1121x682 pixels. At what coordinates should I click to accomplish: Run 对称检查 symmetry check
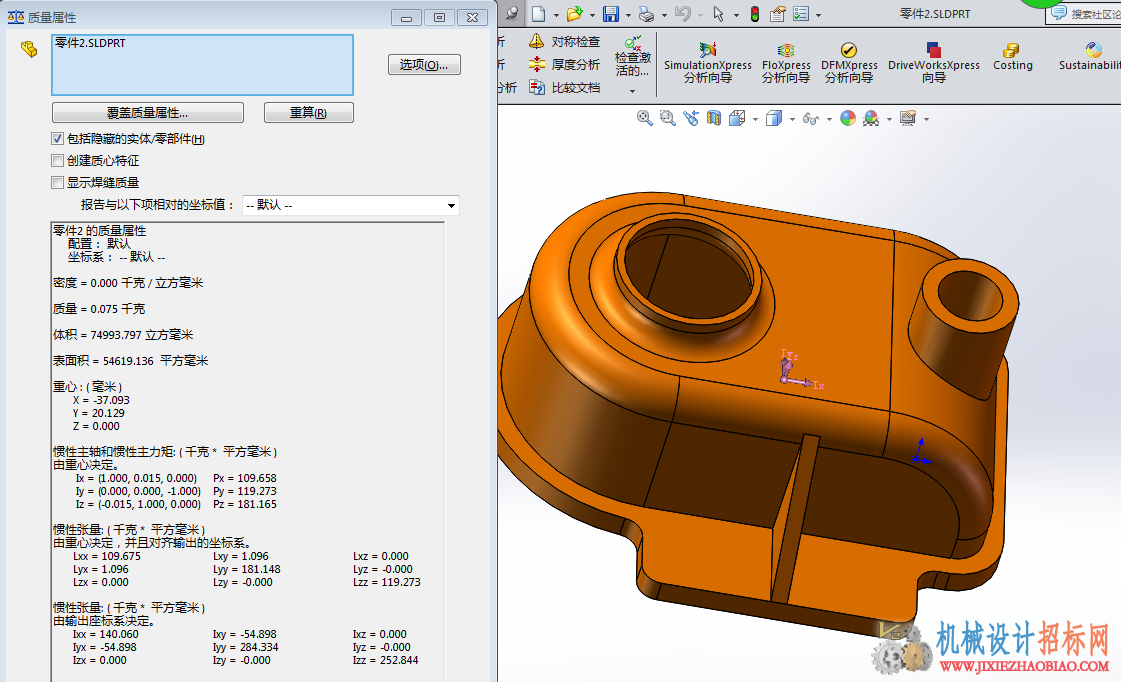(x=564, y=41)
